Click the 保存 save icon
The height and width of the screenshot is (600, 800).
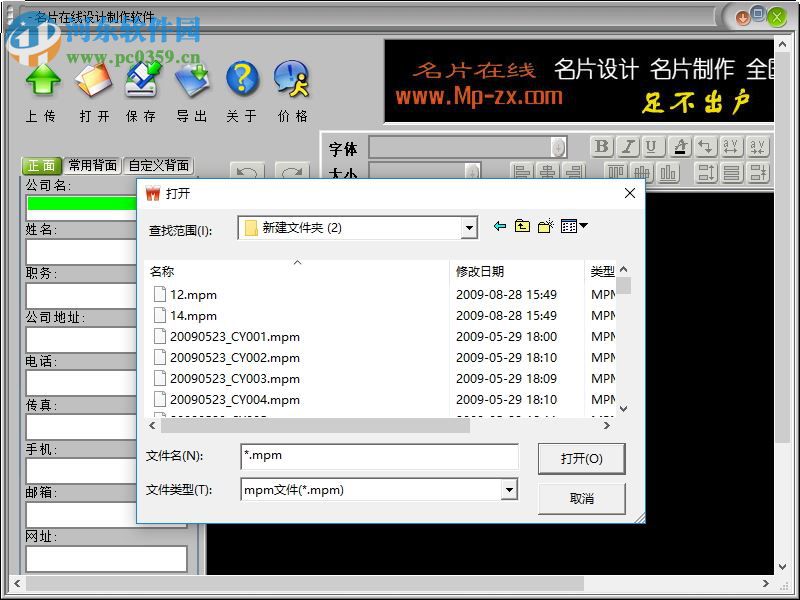pyautogui.click(x=142, y=80)
